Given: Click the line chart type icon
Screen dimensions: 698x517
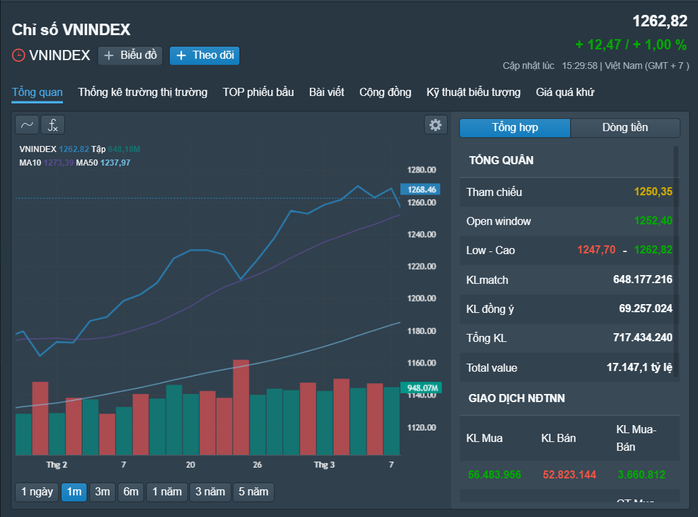Looking at the screenshot, I should tap(27, 125).
